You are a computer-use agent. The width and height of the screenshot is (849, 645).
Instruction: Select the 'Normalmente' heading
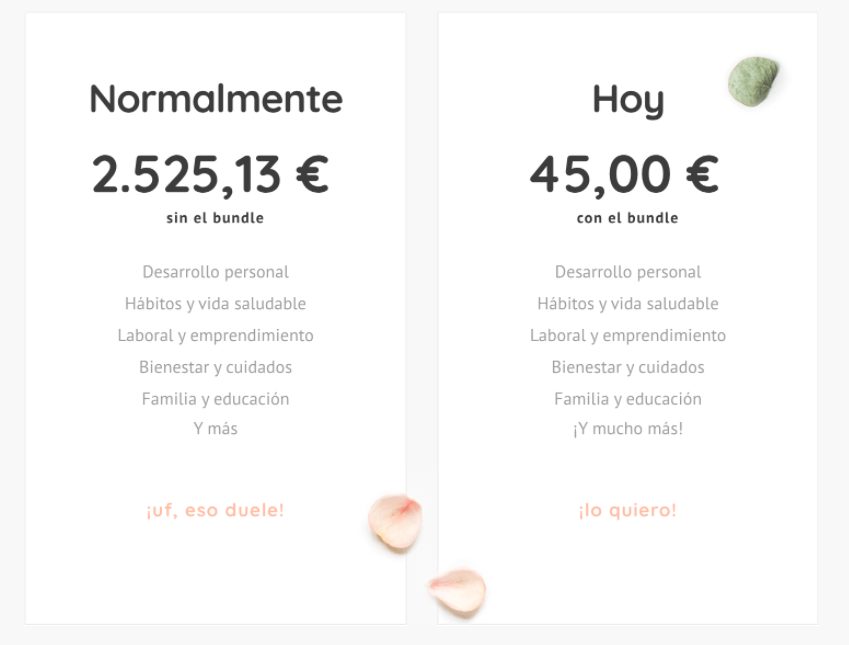pos(216,99)
